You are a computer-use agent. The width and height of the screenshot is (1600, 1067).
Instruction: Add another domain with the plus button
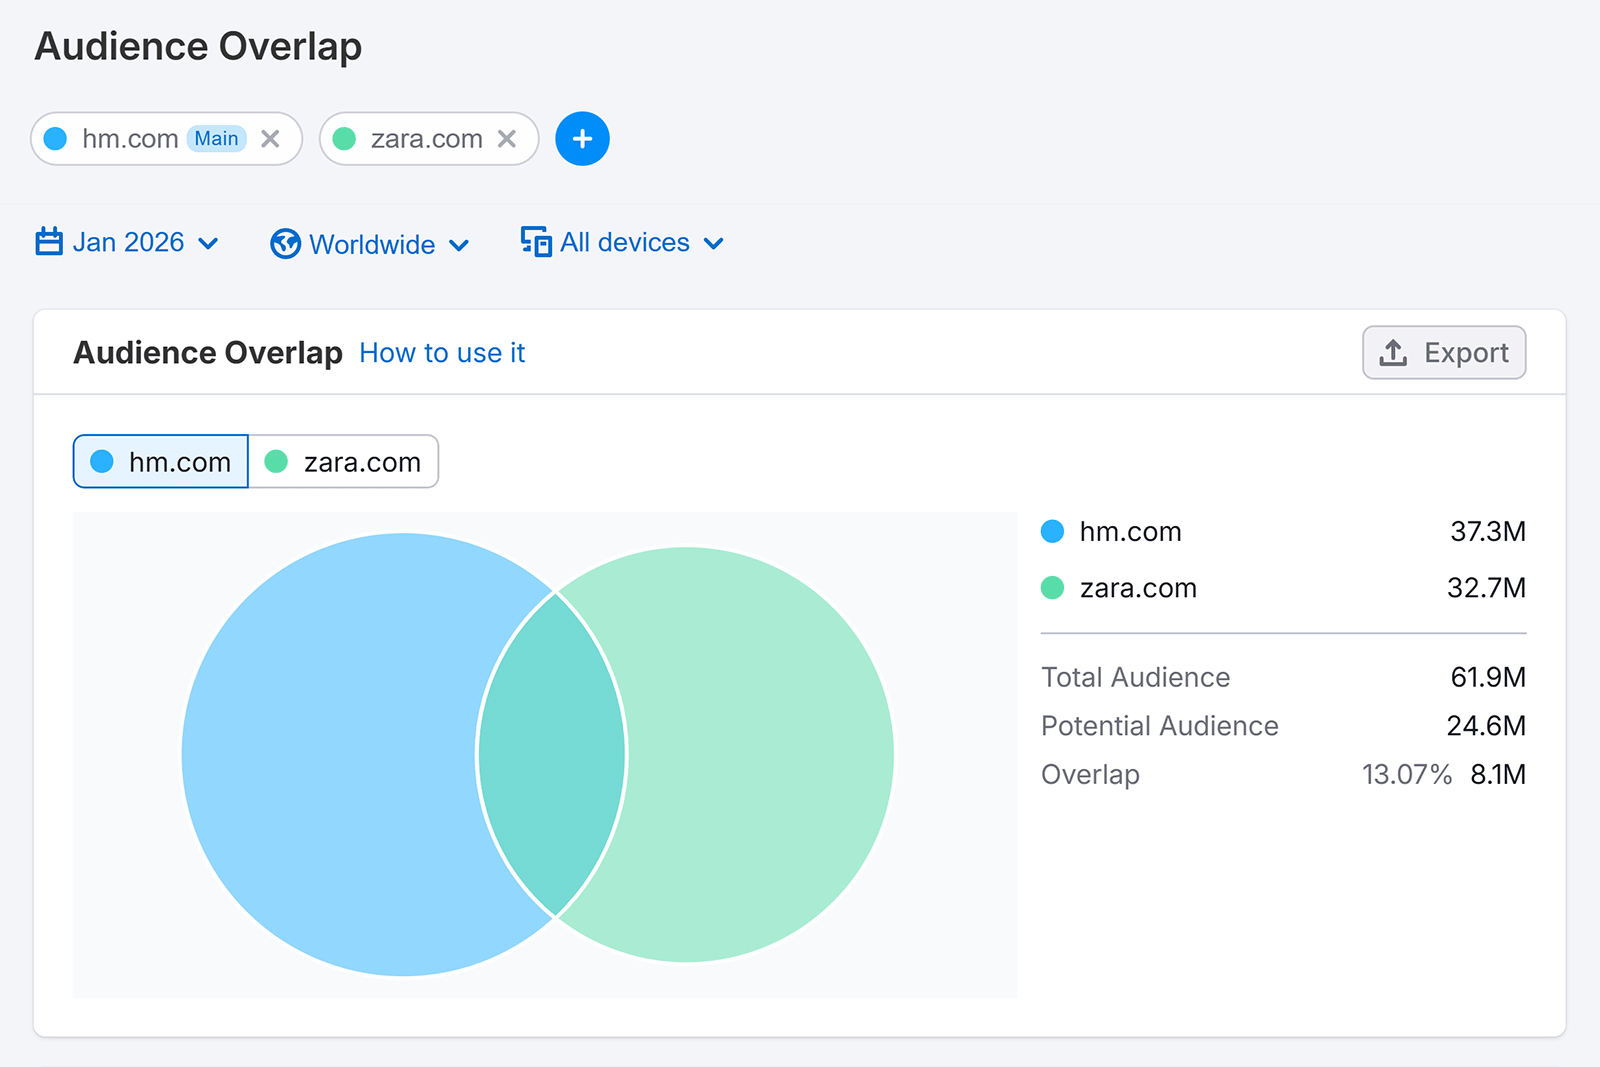[582, 139]
